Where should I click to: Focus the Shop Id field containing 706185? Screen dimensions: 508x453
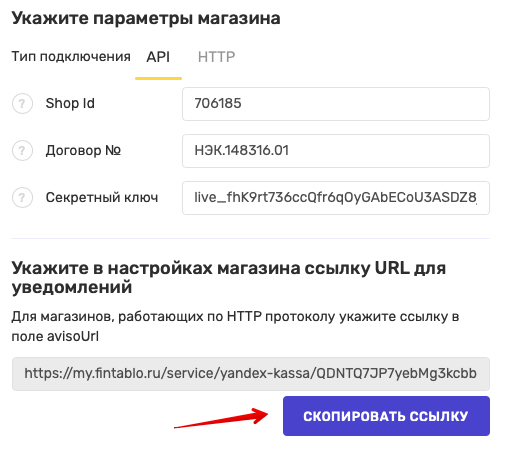pyautogui.click(x=336, y=104)
